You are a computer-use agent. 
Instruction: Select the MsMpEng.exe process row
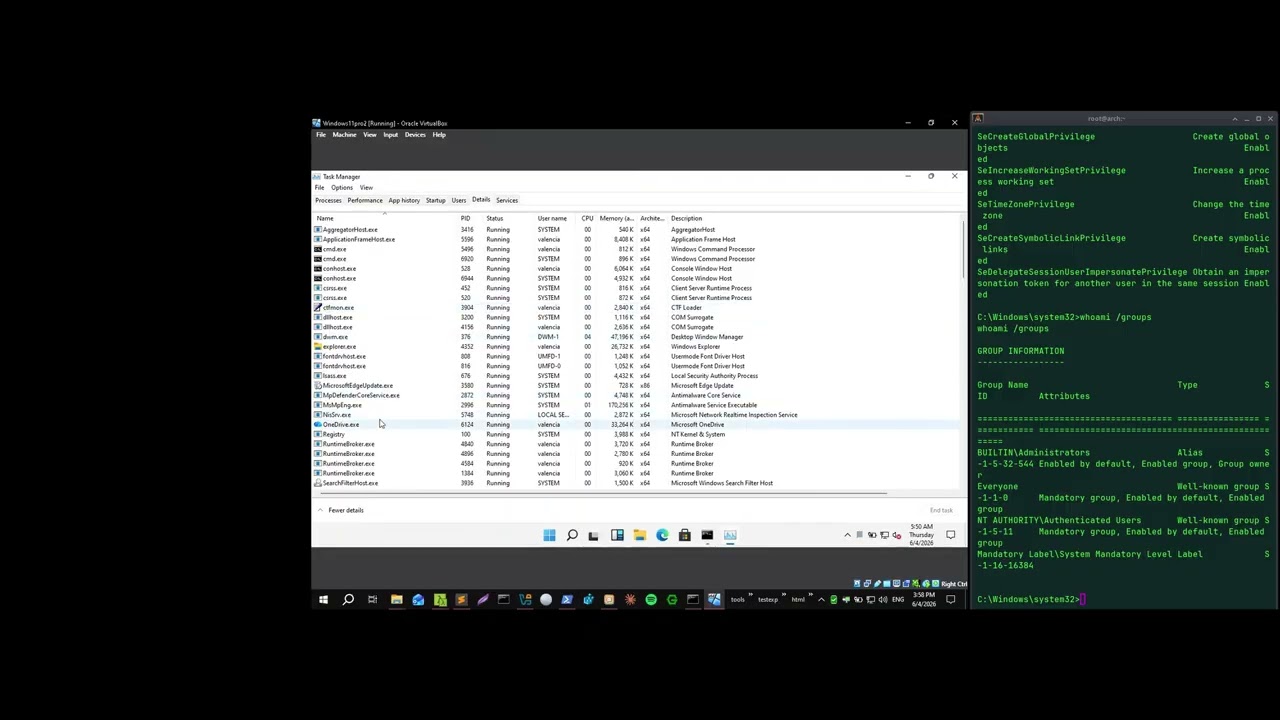[635, 405]
